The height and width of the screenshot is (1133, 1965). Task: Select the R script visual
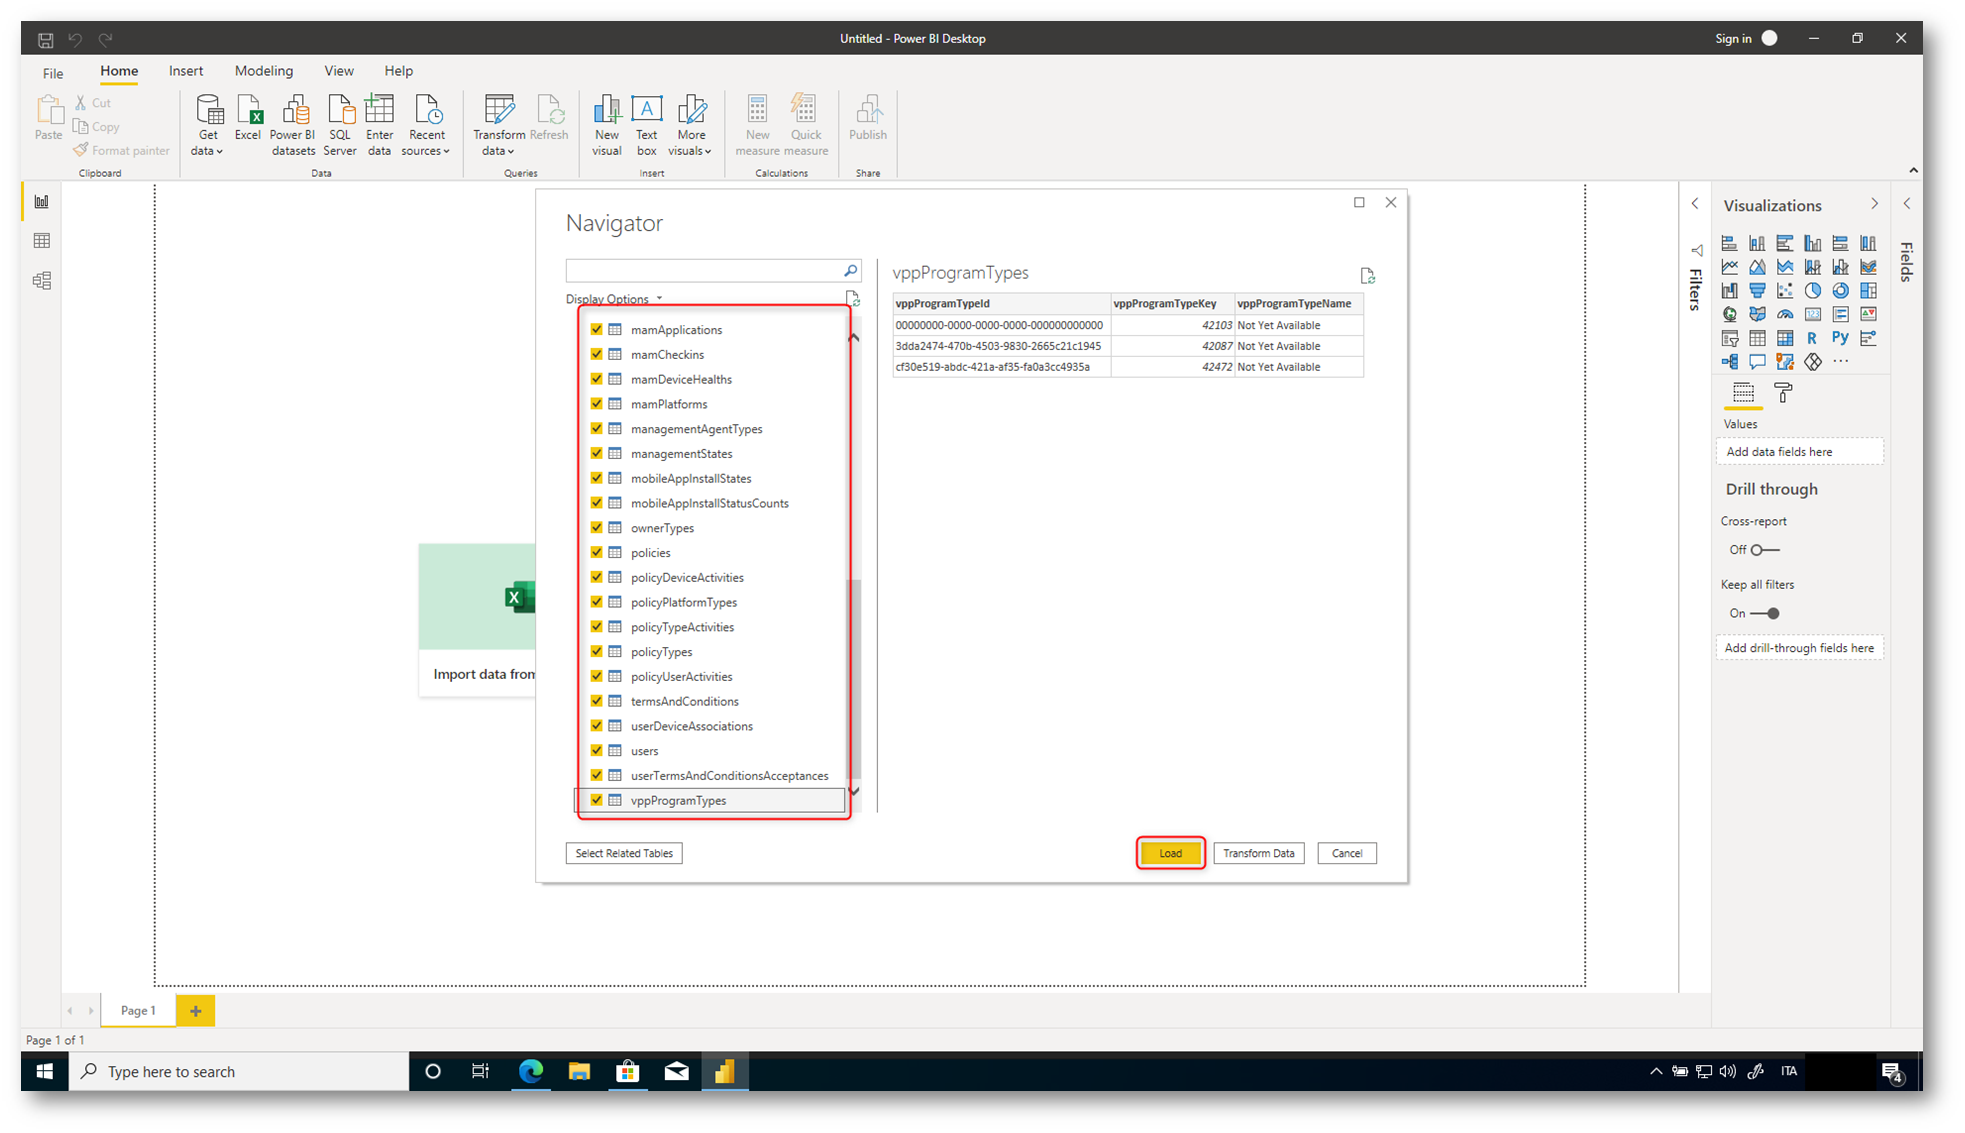point(1812,338)
